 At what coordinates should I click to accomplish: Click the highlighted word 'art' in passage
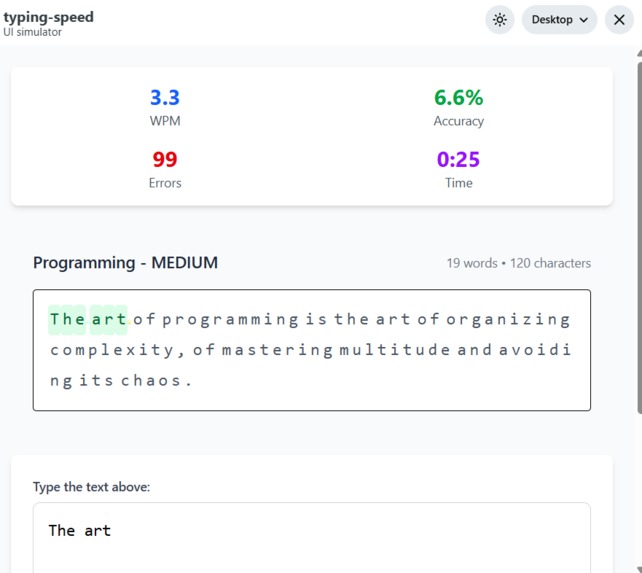(109, 319)
